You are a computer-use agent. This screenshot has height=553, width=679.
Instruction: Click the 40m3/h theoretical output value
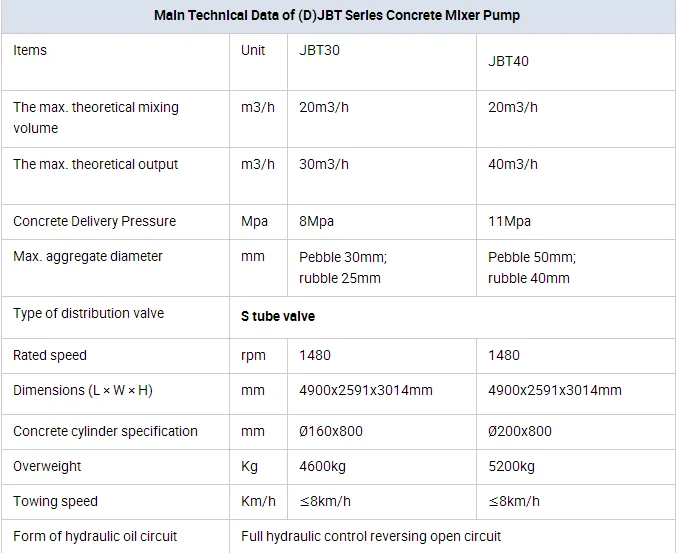tap(513, 165)
